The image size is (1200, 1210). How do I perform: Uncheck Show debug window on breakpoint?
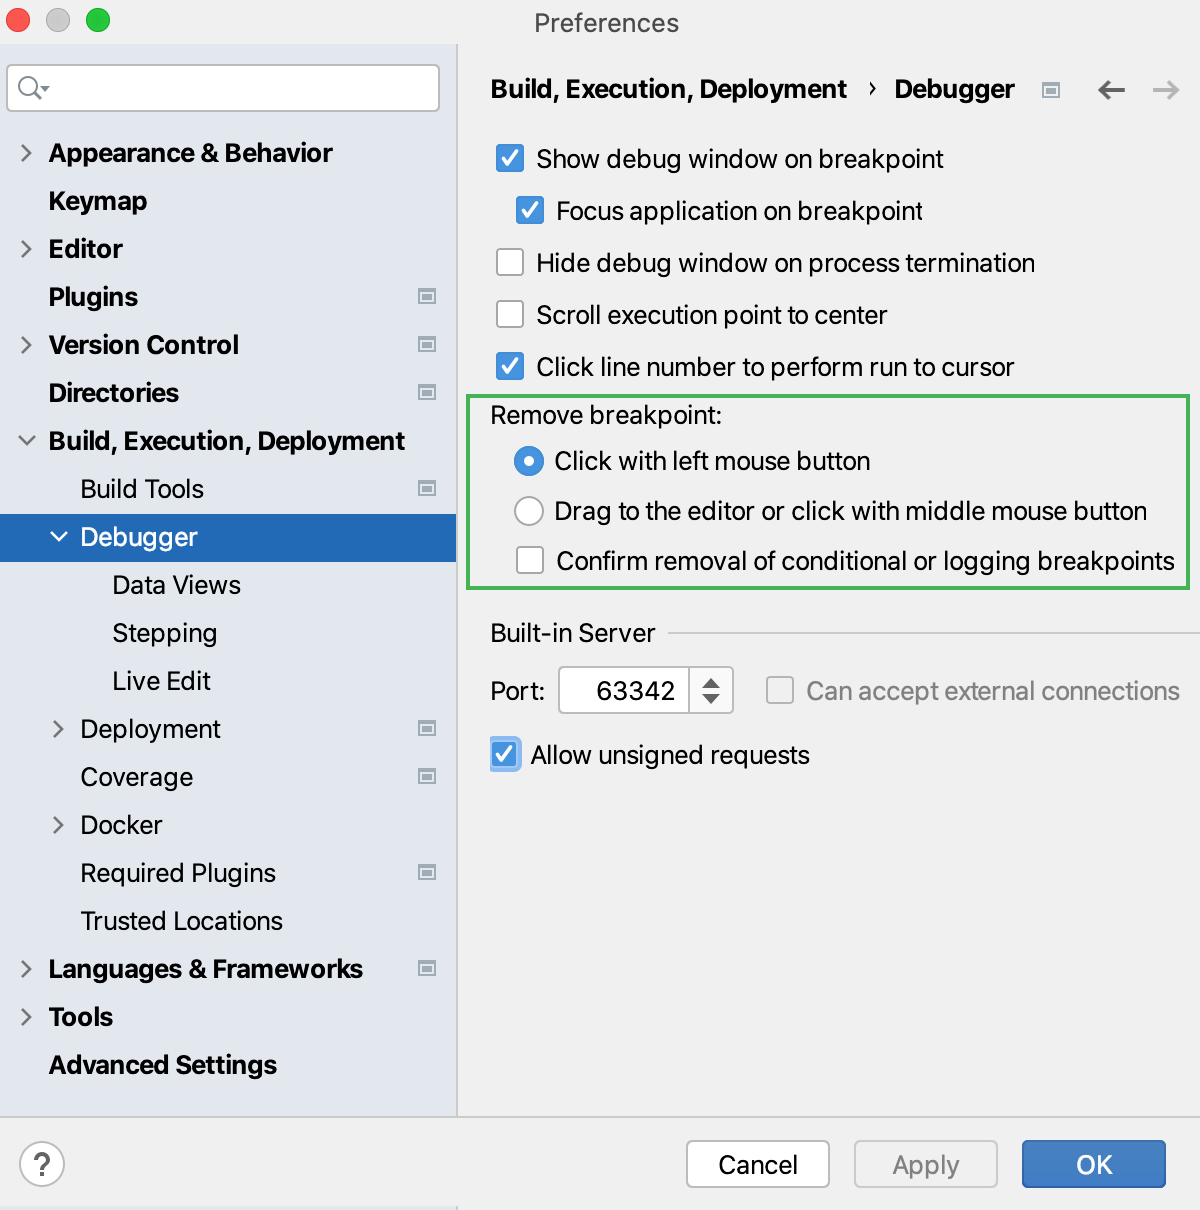tap(510, 158)
